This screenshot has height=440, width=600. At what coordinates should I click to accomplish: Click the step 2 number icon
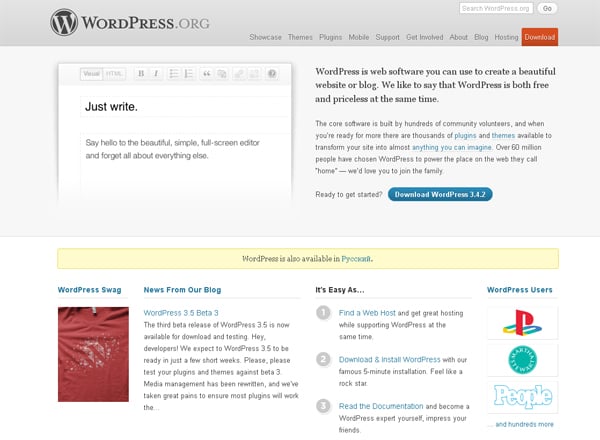[x=323, y=359]
